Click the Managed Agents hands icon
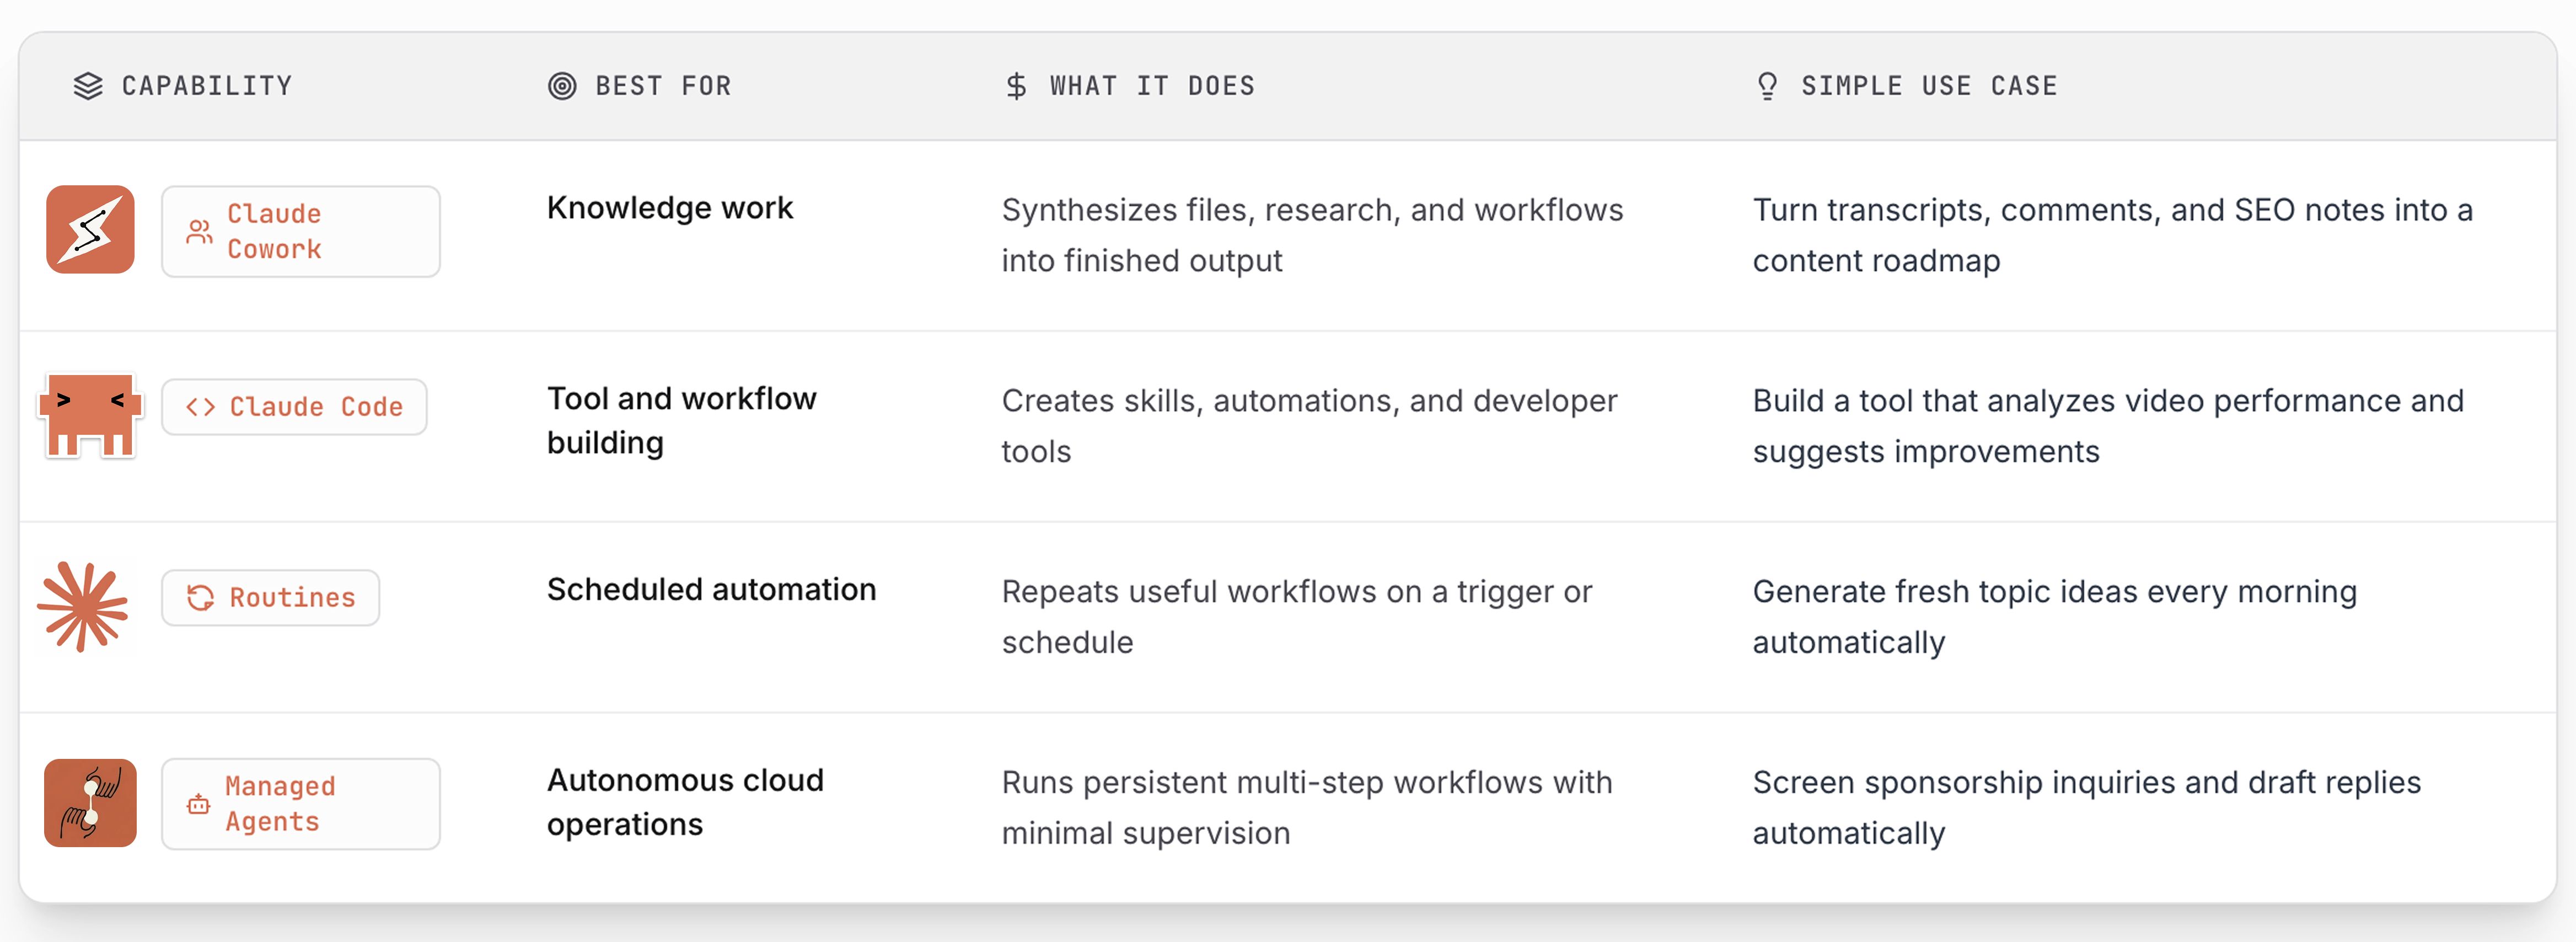The image size is (2576, 942). click(90, 802)
